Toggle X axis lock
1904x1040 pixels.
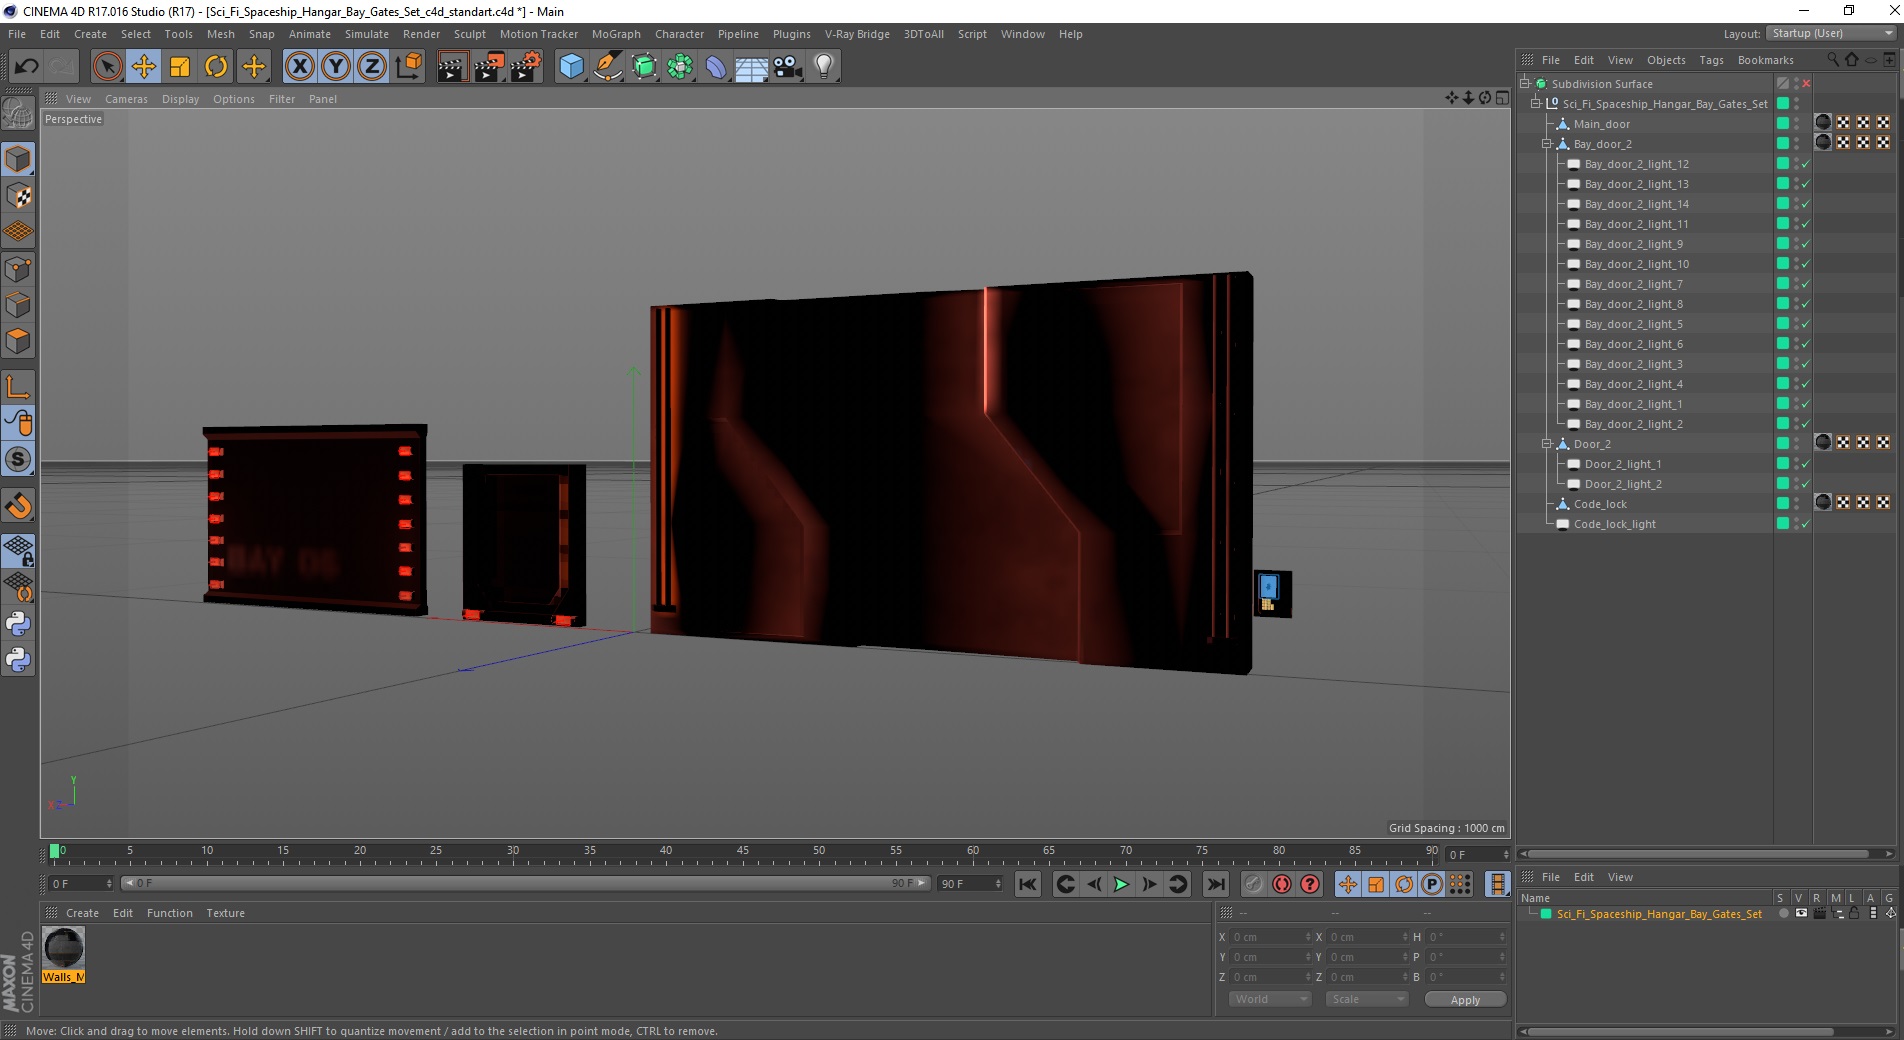click(299, 67)
